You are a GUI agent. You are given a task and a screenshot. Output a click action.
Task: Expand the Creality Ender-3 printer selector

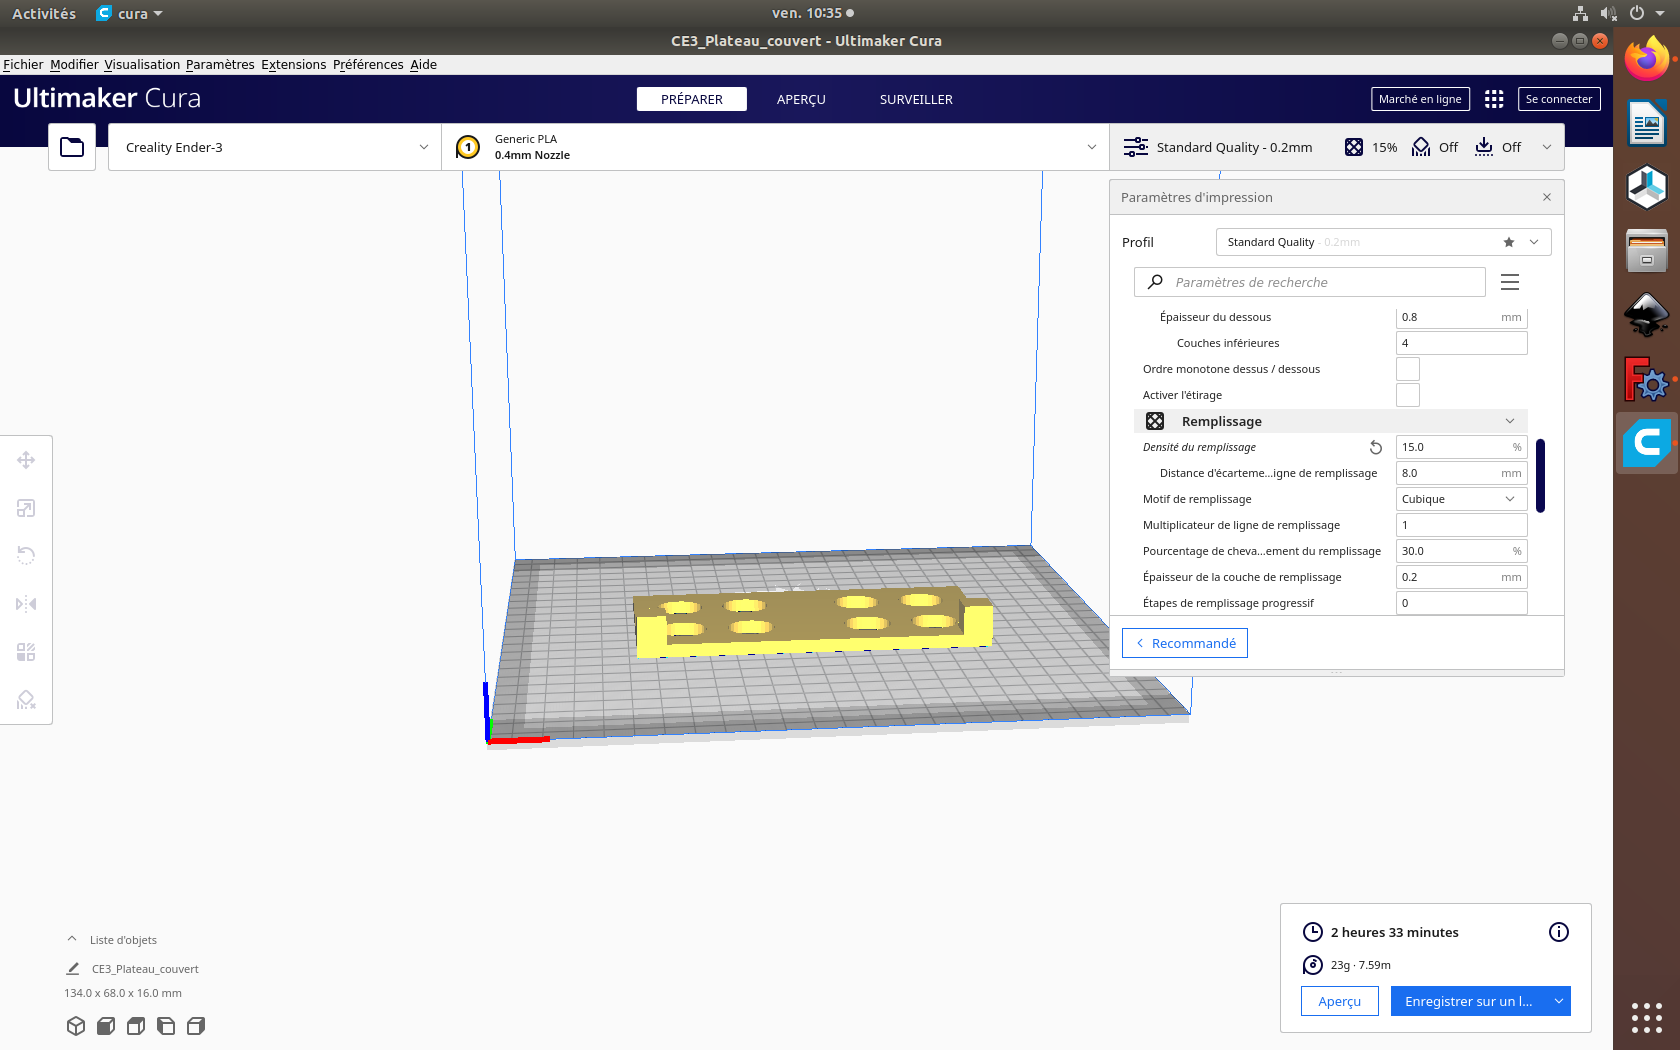pos(275,147)
